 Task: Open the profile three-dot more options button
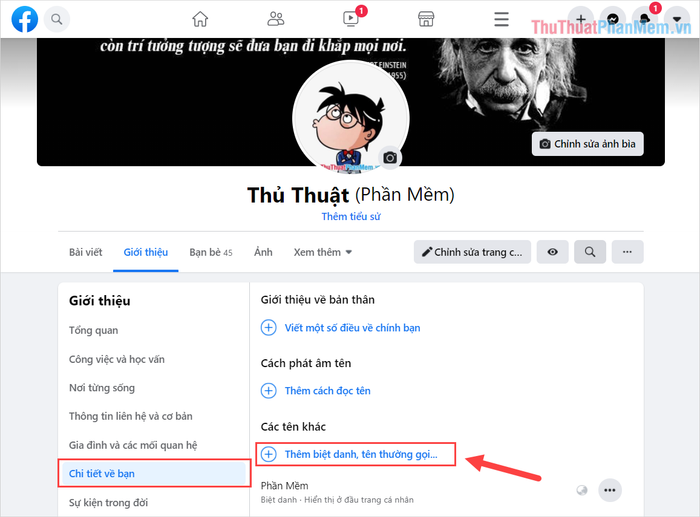[627, 252]
